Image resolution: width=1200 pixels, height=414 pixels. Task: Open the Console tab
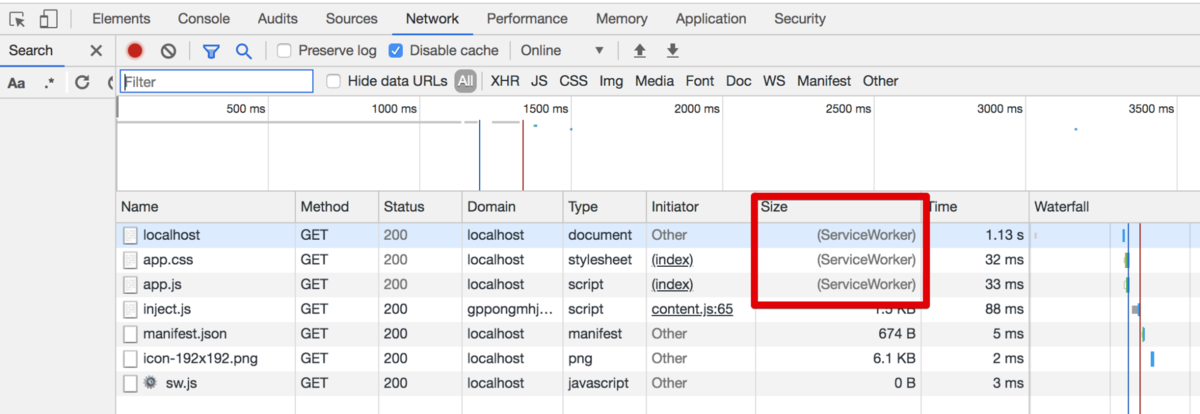point(204,19)
